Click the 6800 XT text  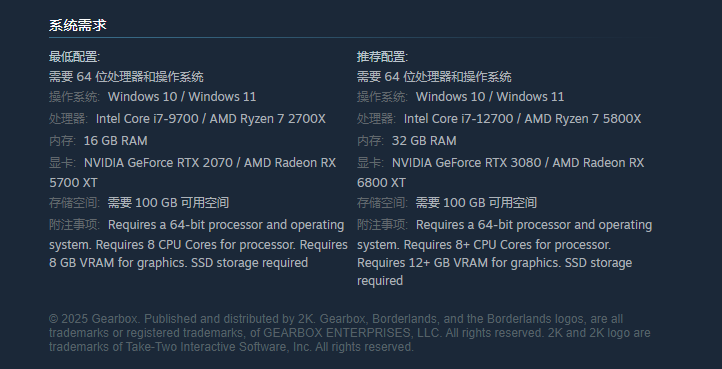[381, 183]
